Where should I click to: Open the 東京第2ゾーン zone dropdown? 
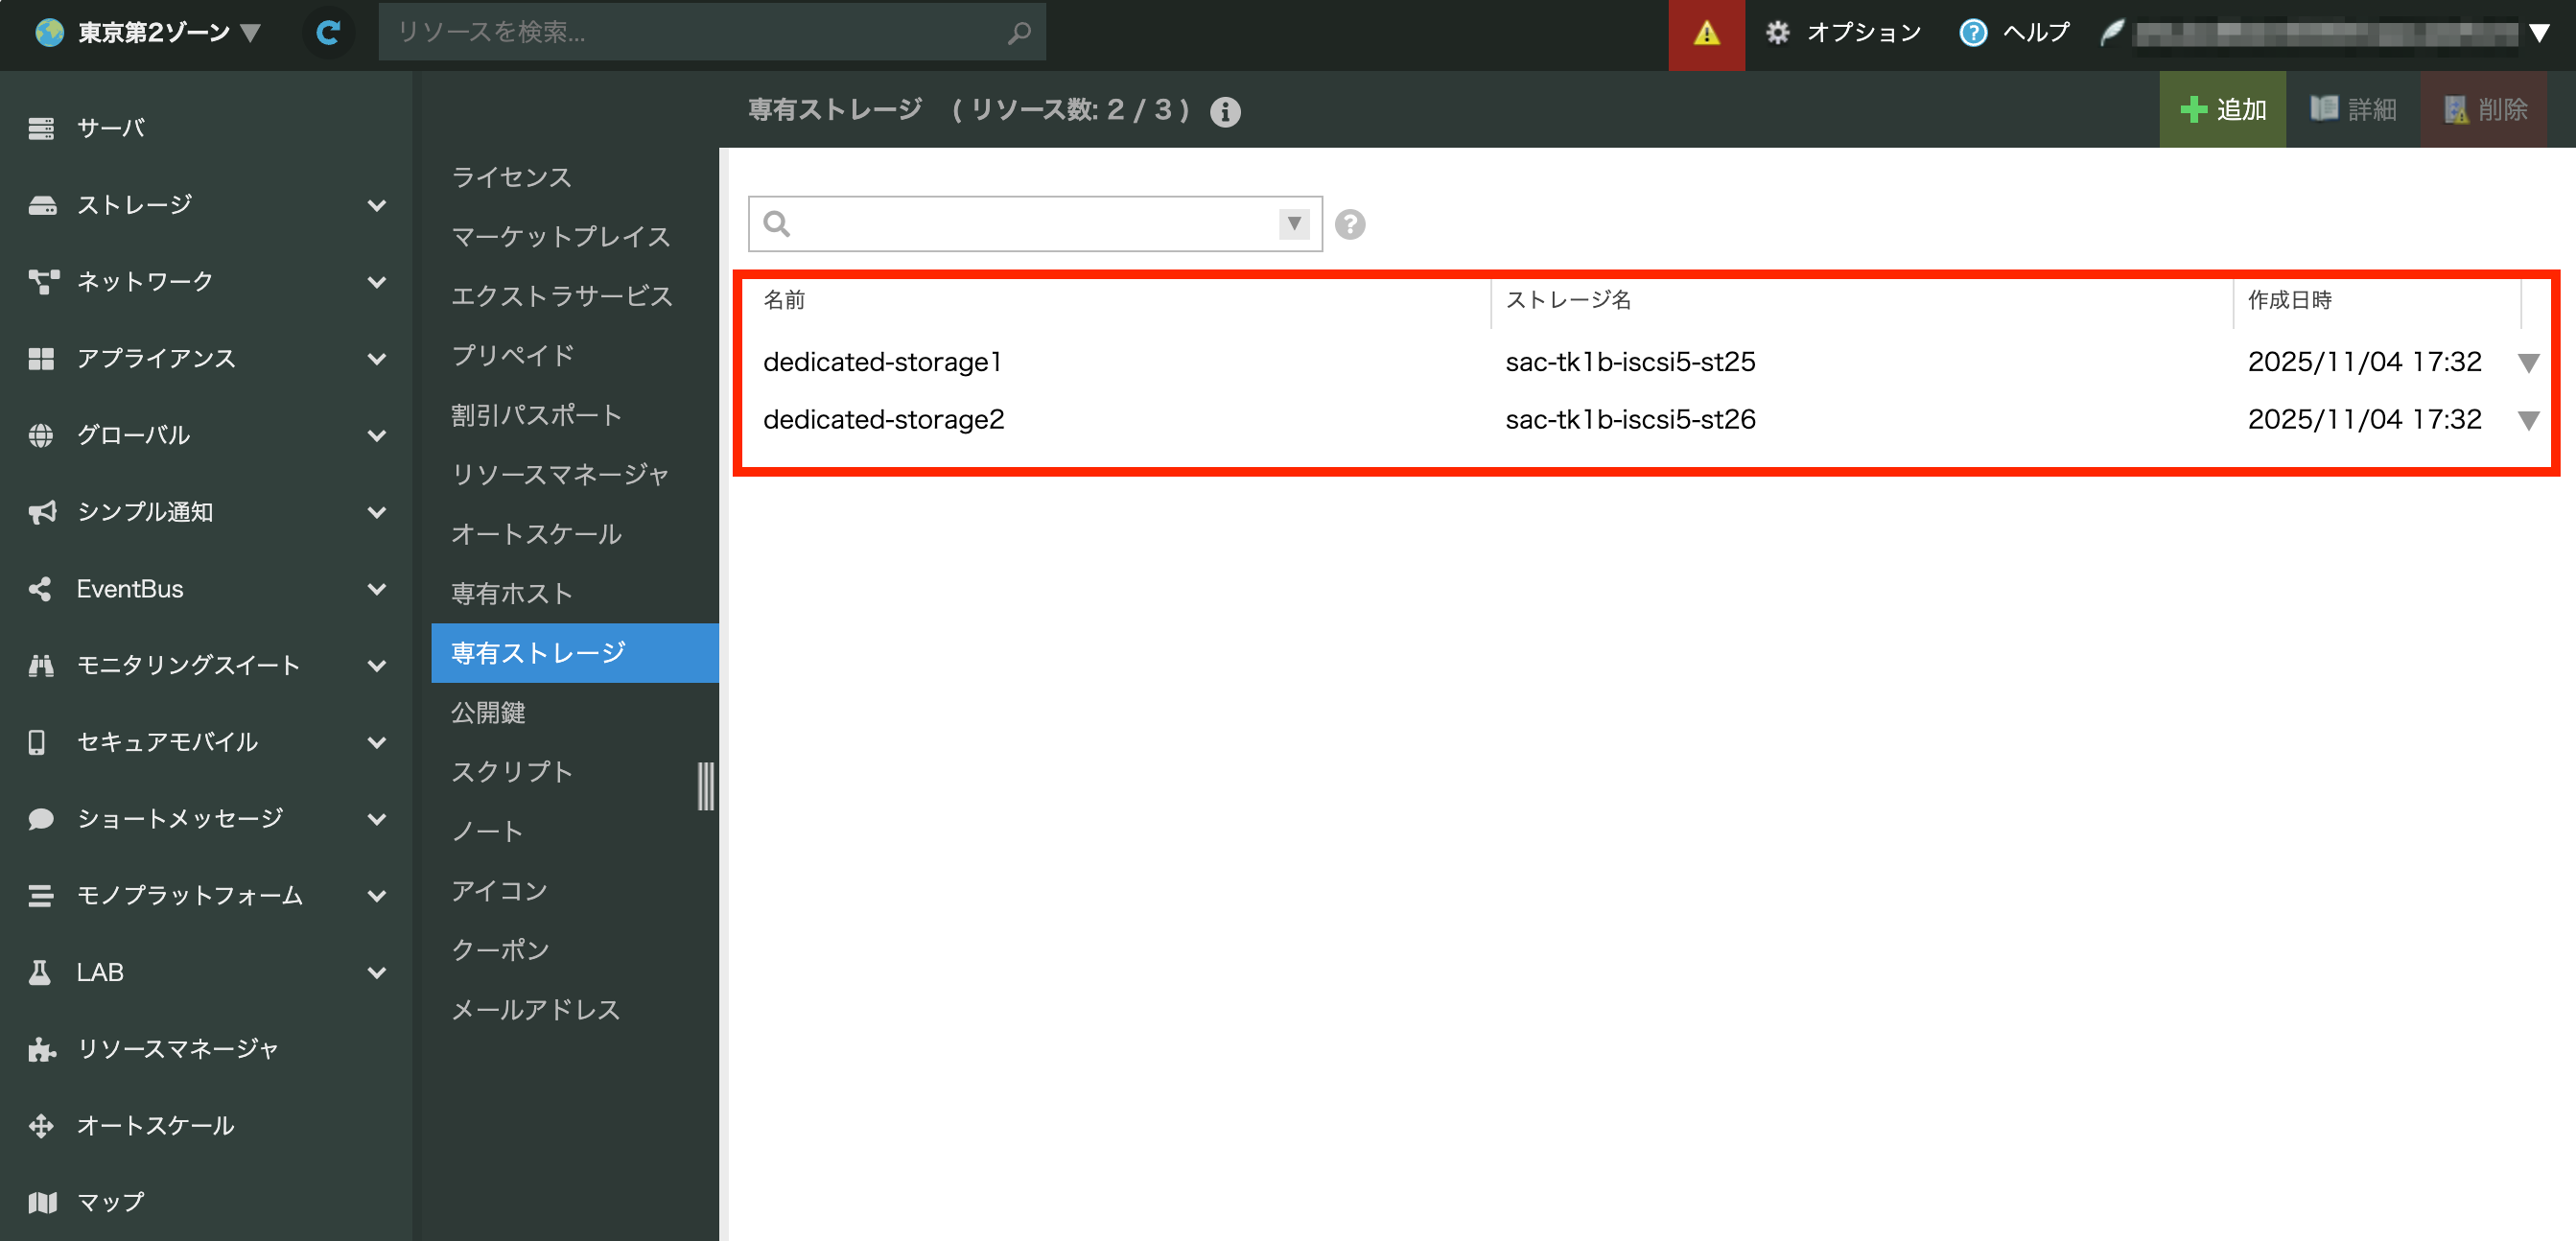(150, 33)
